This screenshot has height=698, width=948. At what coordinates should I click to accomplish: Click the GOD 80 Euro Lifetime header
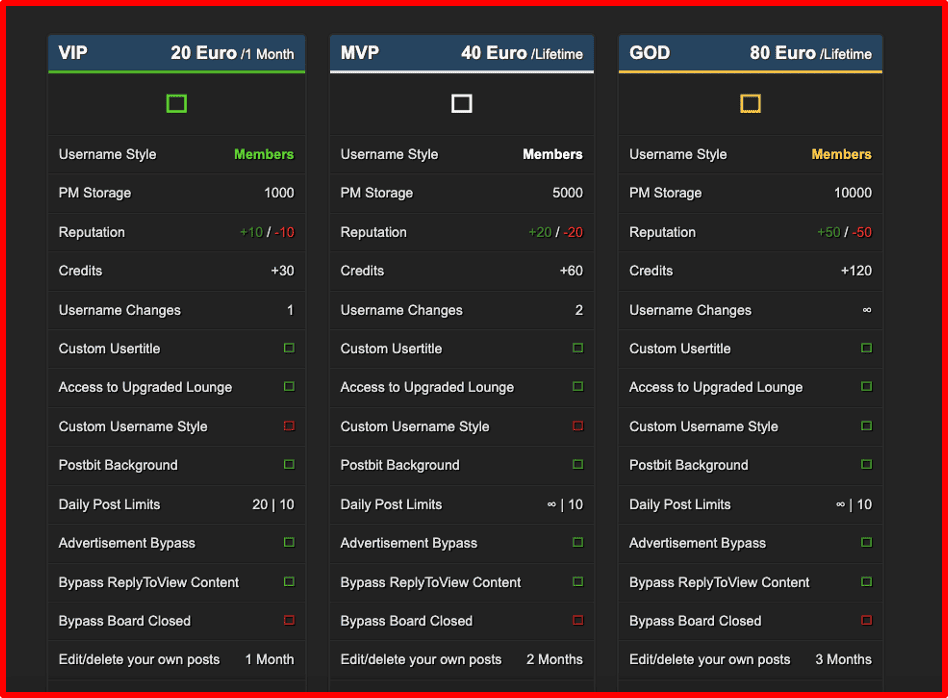(x=750, y=53)
